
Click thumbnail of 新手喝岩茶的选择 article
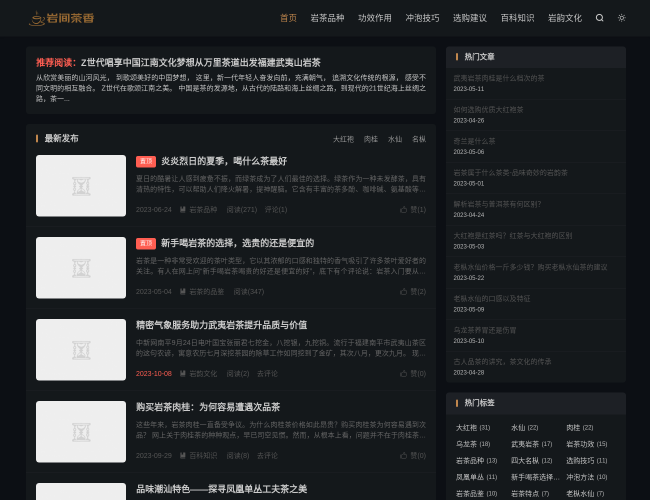pyautogui.click(x=81, y=268)
